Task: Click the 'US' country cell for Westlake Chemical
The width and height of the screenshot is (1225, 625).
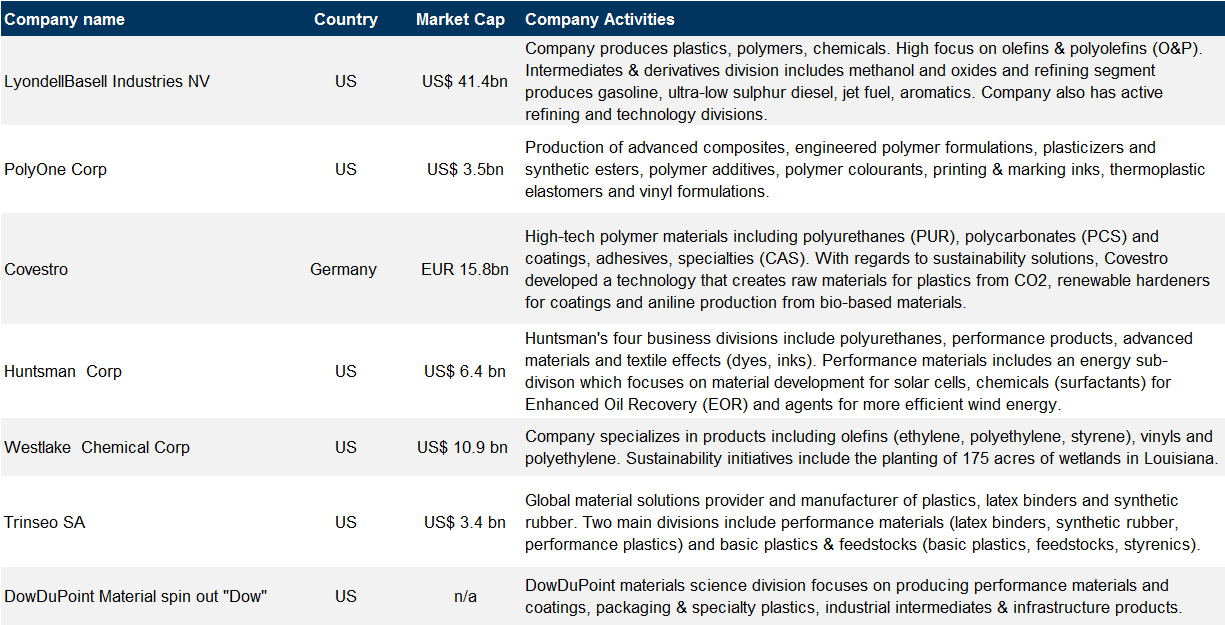Action: tap(346, 447)
